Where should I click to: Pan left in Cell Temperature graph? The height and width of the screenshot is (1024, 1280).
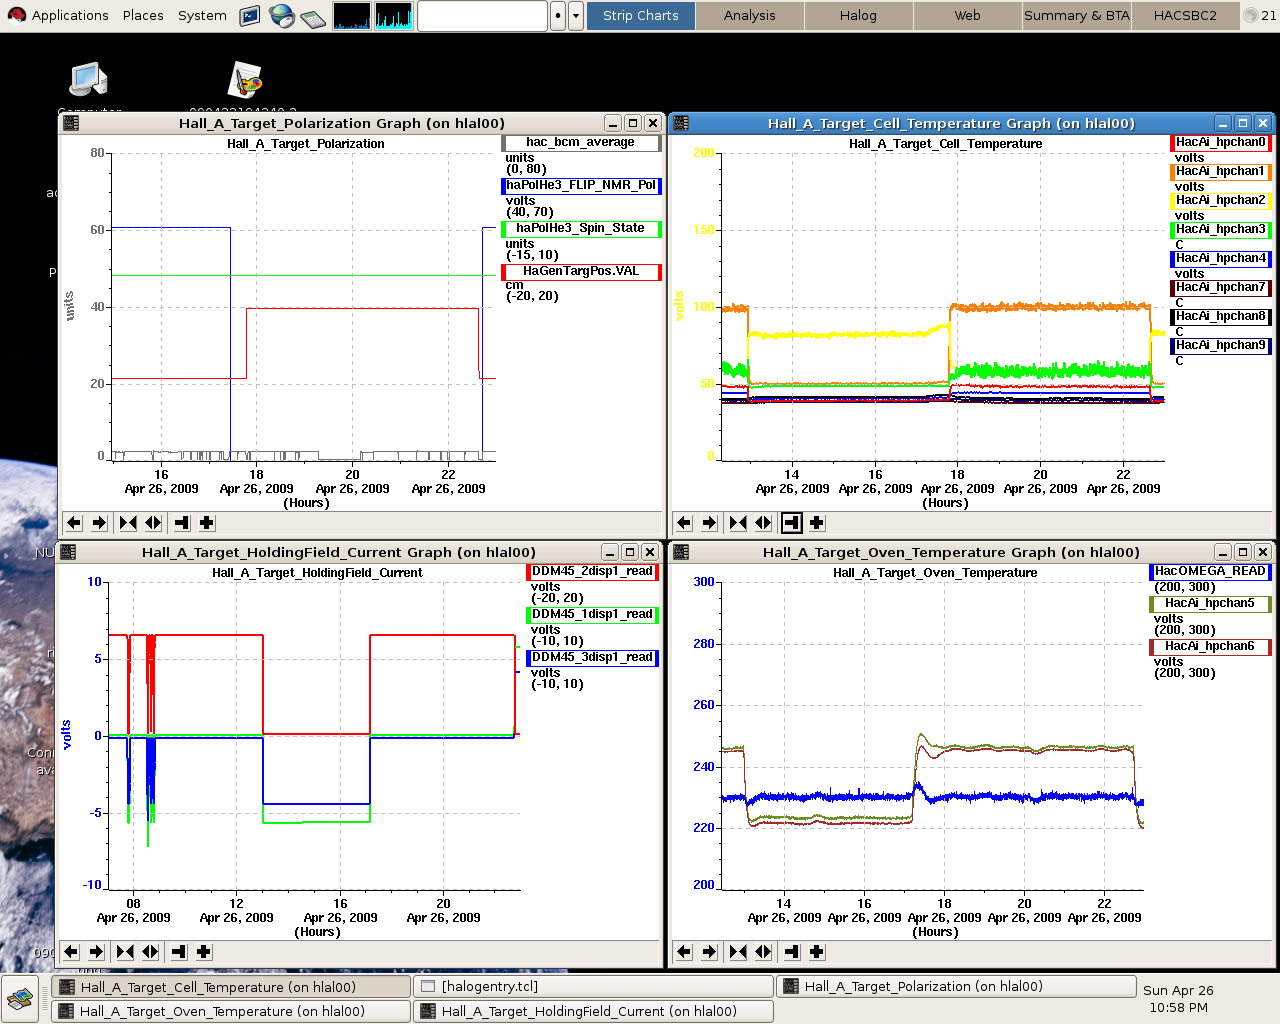pyautogui.click(x=684, y=522)
